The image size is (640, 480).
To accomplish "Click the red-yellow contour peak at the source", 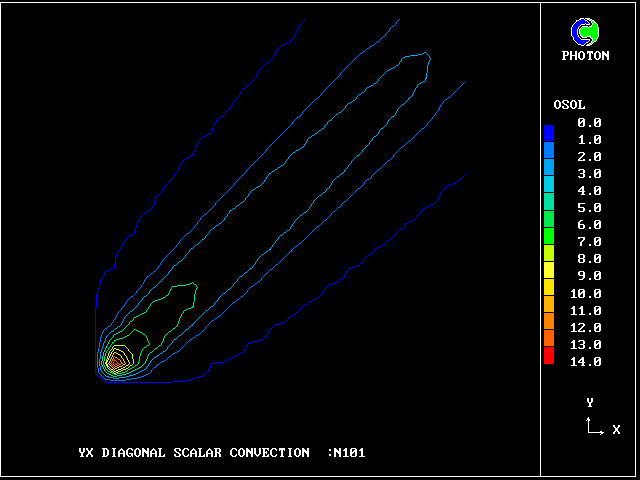I will [x=117, y=359].
